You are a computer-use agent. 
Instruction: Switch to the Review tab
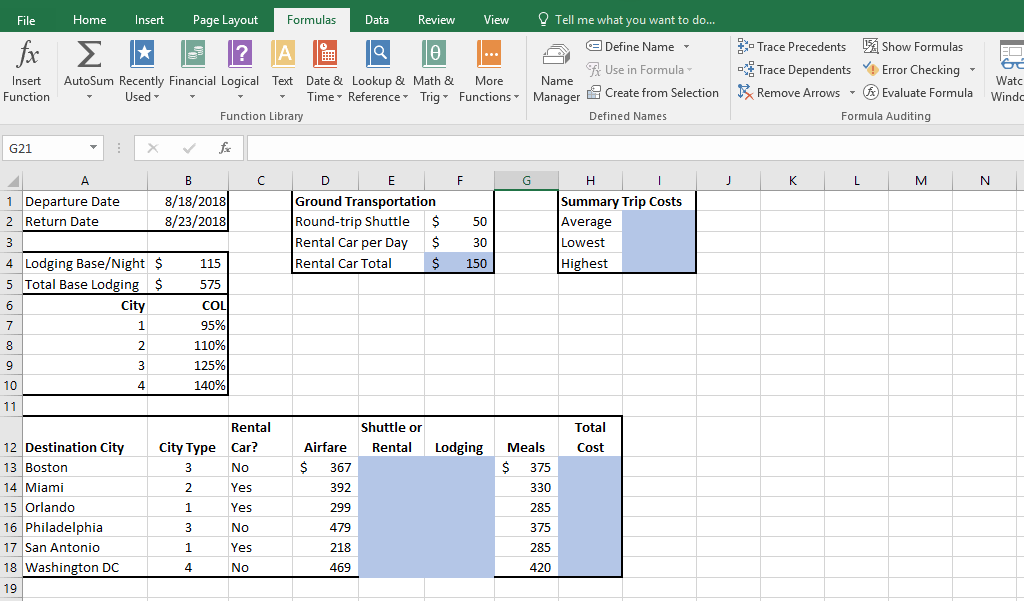436,20
